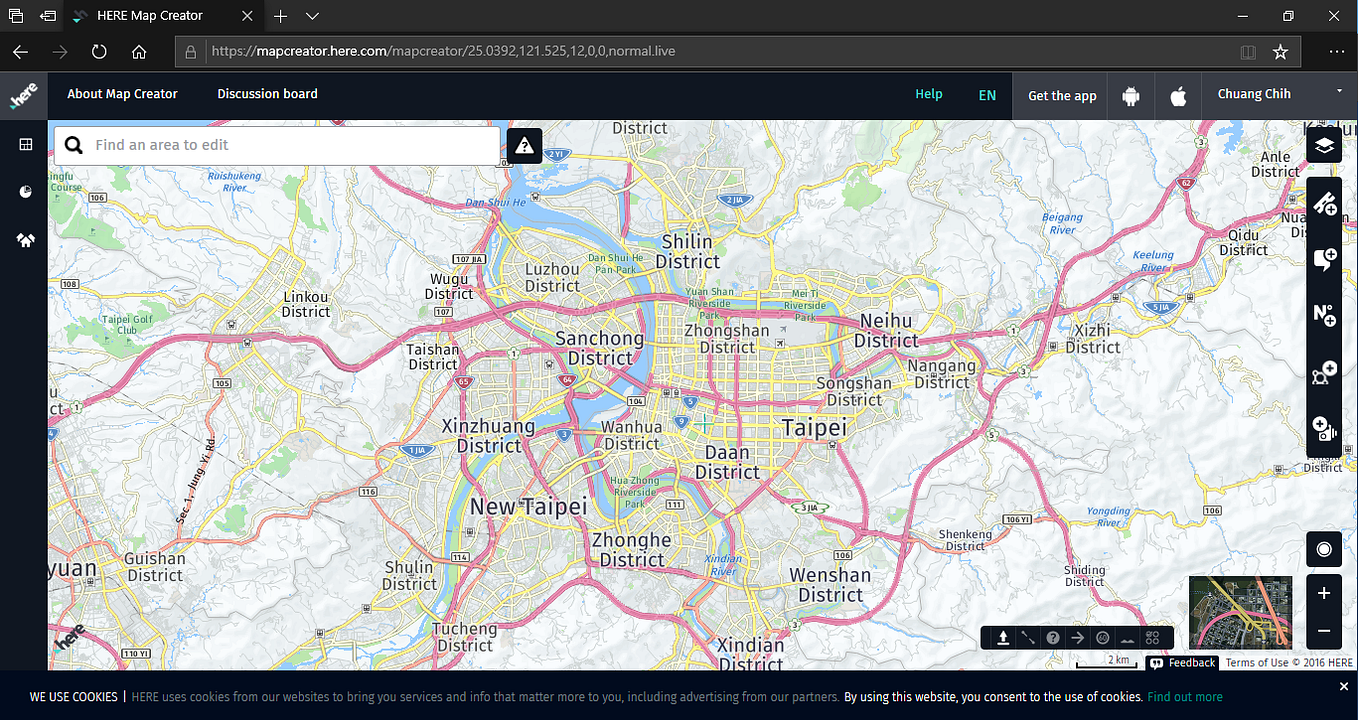Click the report a problem warning icon
The height and width of the screenshot is (720, 1358).
coord(524,145)
